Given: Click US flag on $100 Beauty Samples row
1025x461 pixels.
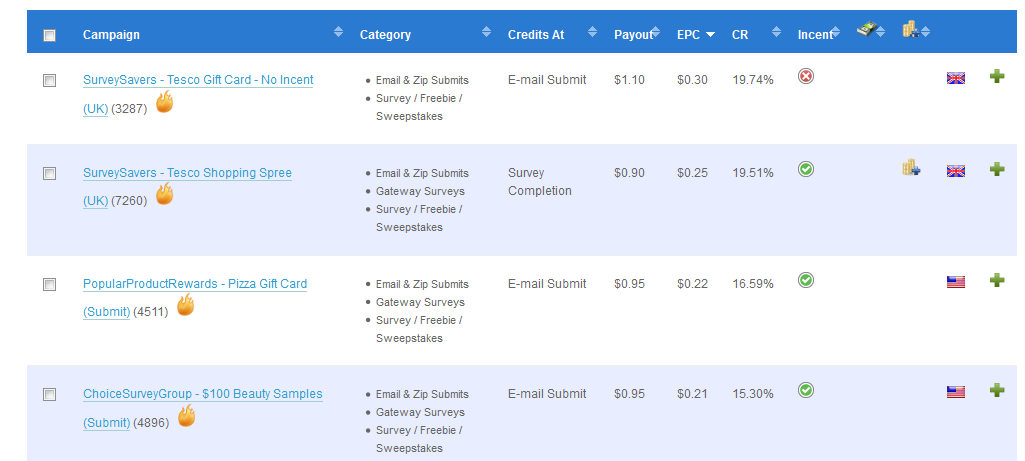Looking at the screenshot, I should coord(956,392).
